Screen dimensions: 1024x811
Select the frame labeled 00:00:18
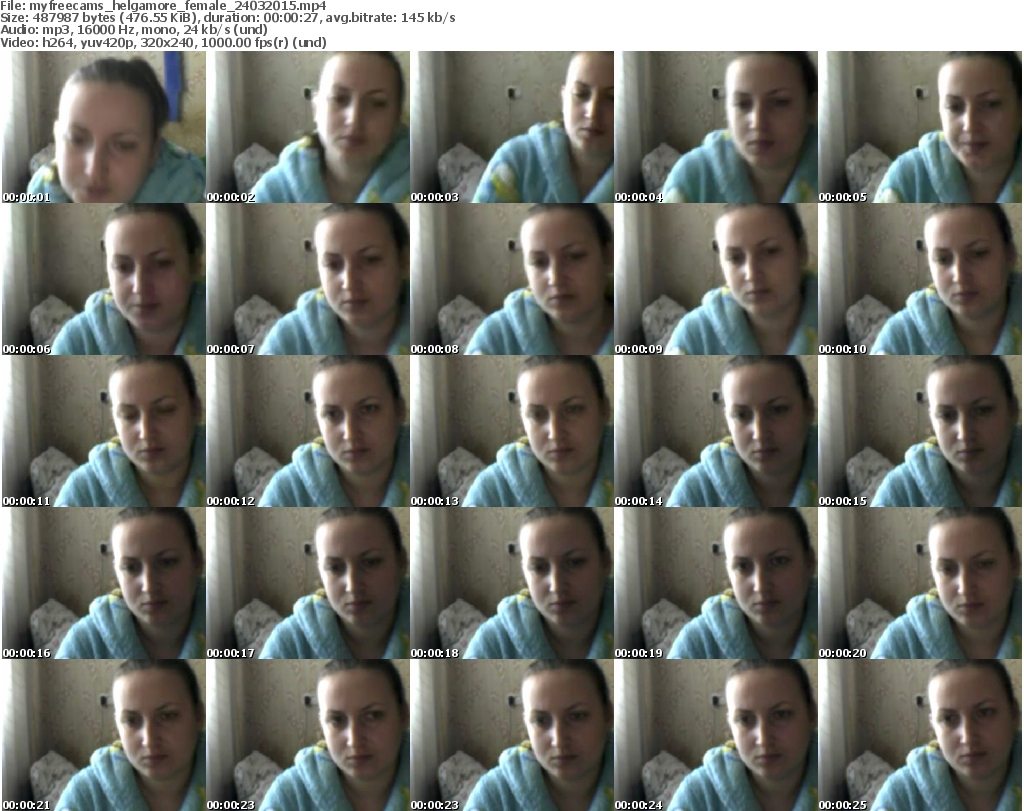(x=512, y=583)
